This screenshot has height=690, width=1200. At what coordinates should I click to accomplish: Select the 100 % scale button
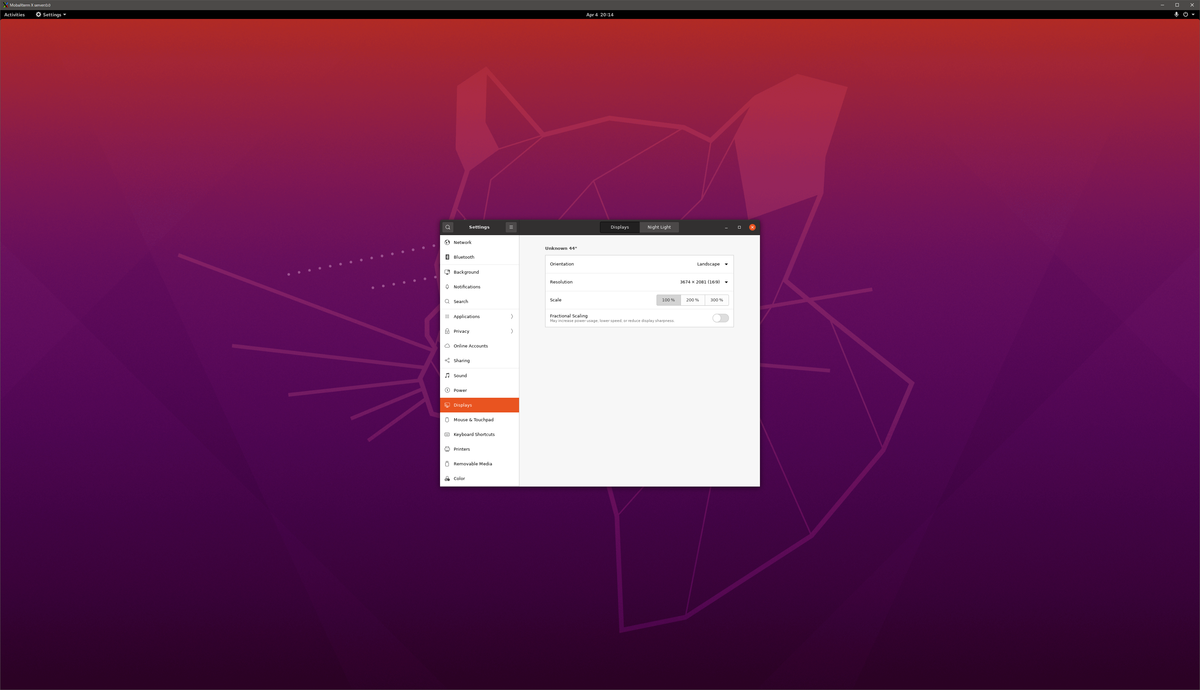668,299
